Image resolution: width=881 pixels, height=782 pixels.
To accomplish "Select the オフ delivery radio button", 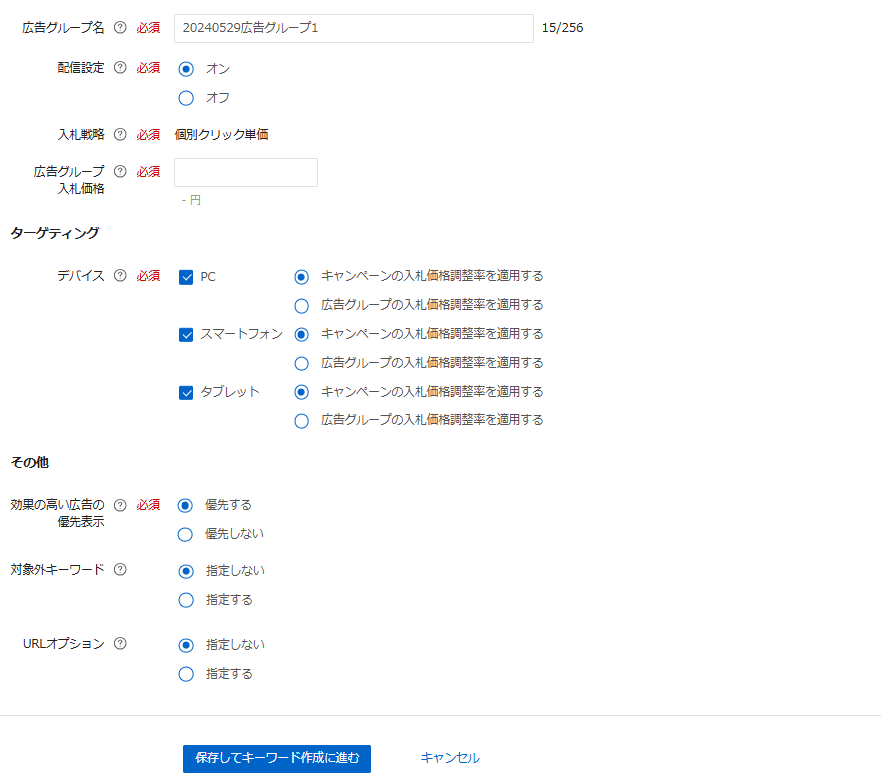I will 186,98.
